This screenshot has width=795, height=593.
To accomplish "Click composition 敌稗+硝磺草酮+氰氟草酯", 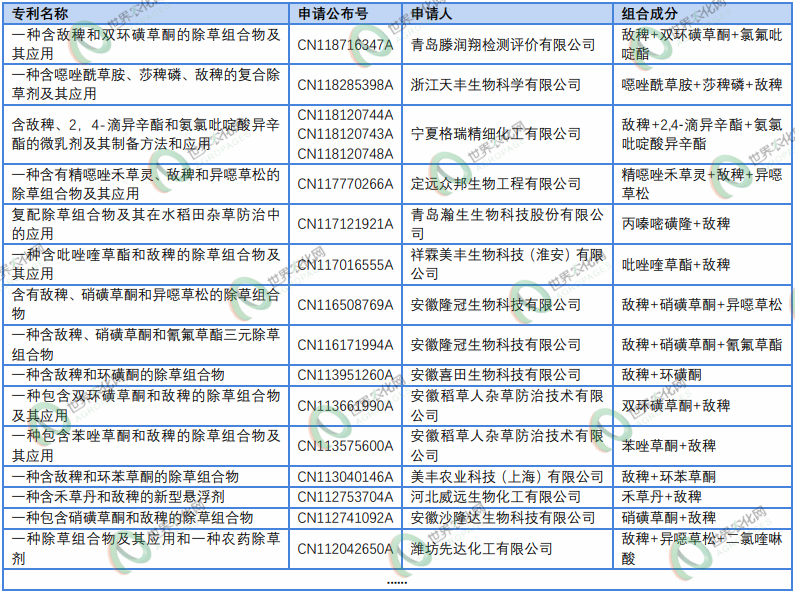I will tap(702, 345).
